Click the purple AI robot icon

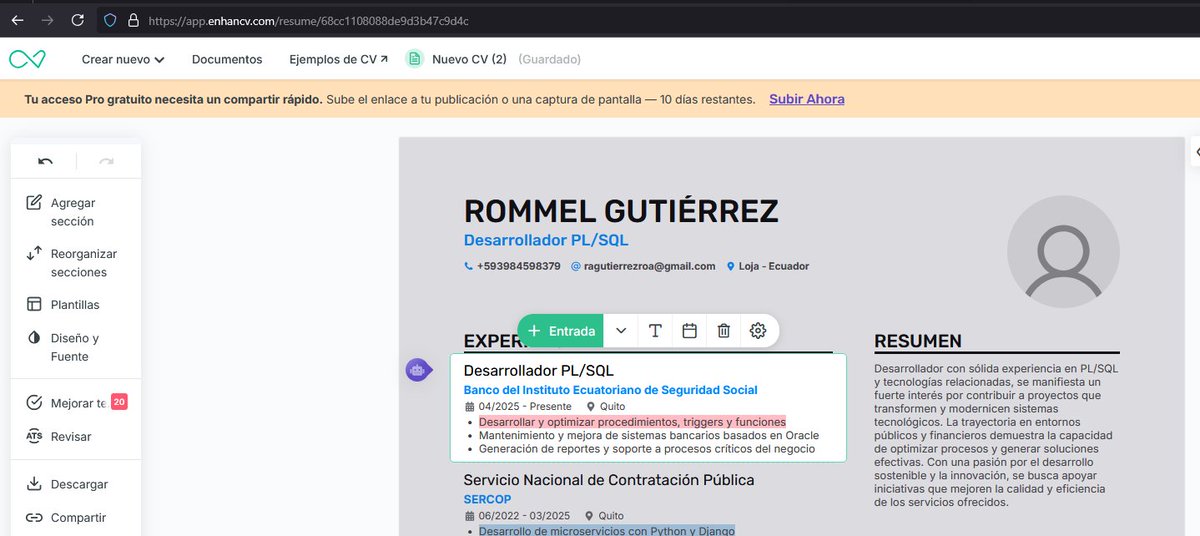tap(418, 370)
